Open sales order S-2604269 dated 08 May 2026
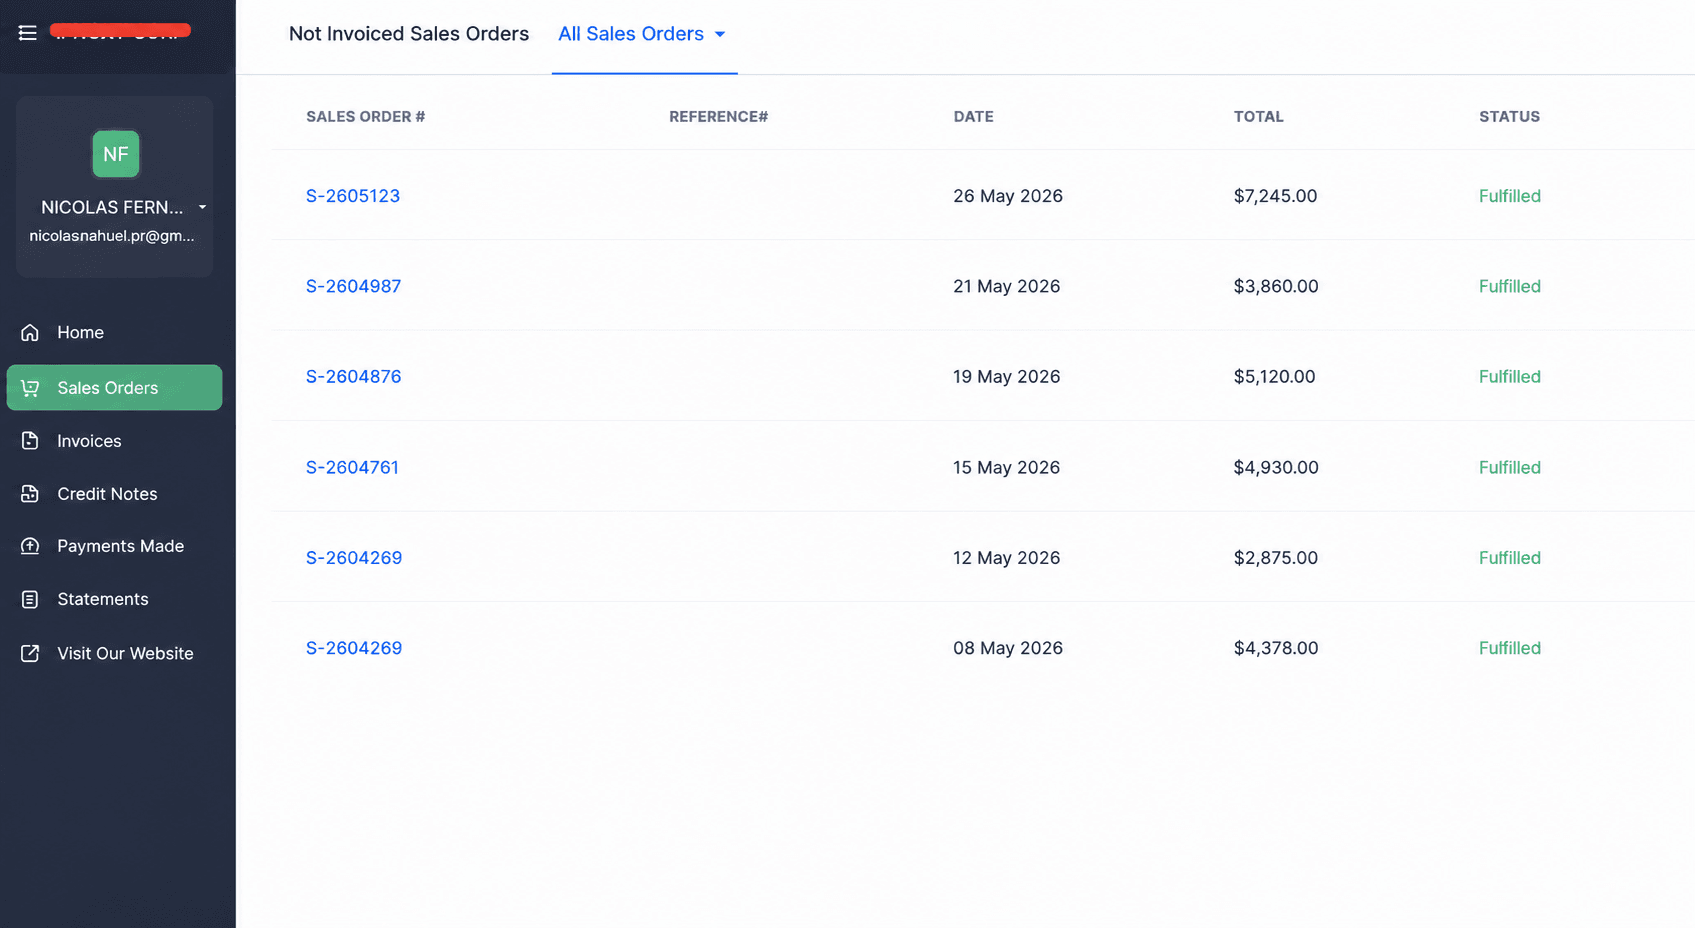 (354, 648)
